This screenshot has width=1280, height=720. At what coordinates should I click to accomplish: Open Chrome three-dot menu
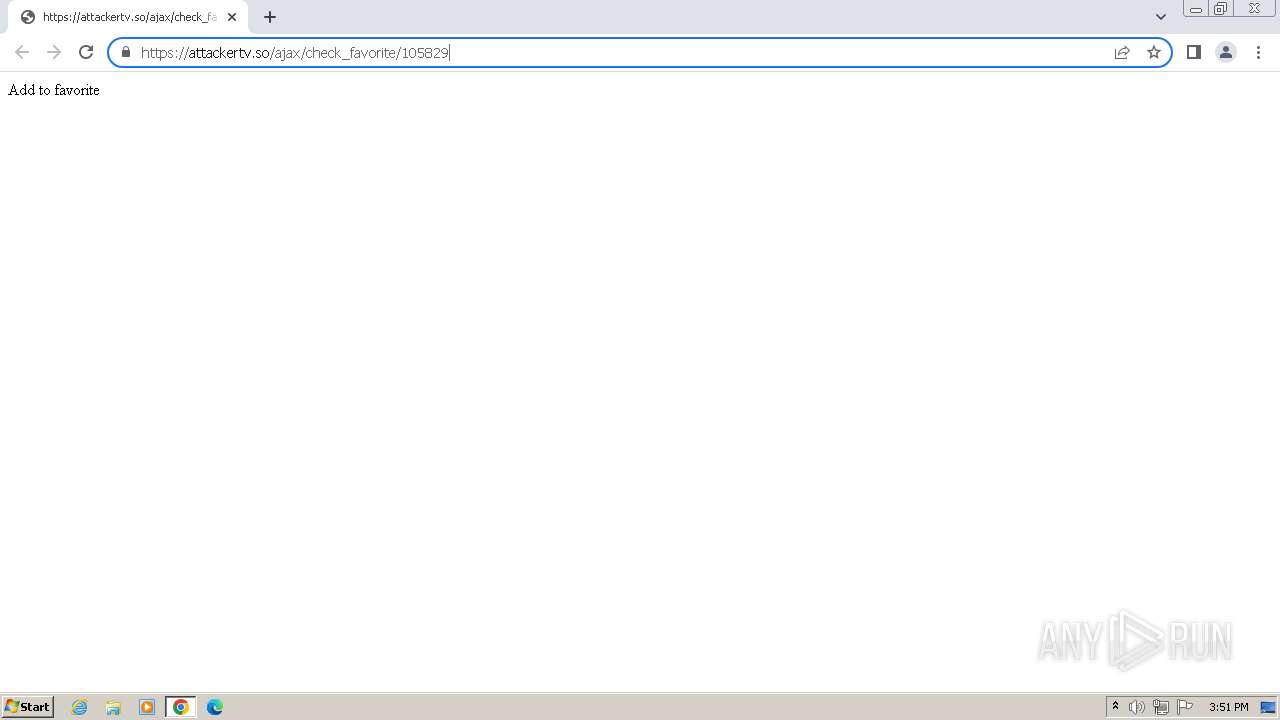pos(1258,52)
